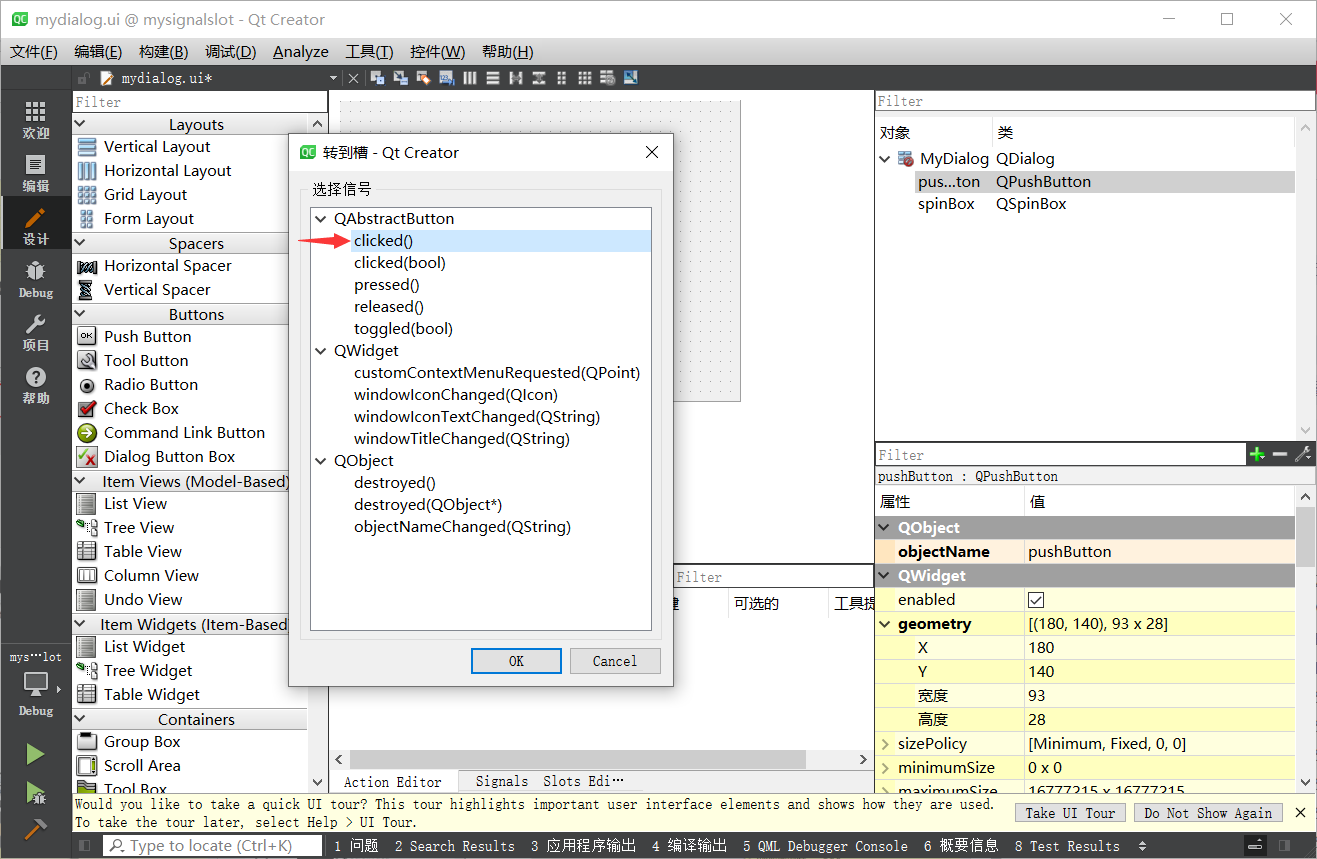Apply Lay Out in Form Layout icon
Image resolution: width=1317 pixels, height=859 pixels.
pyautogui.click(x=562, y=78)
